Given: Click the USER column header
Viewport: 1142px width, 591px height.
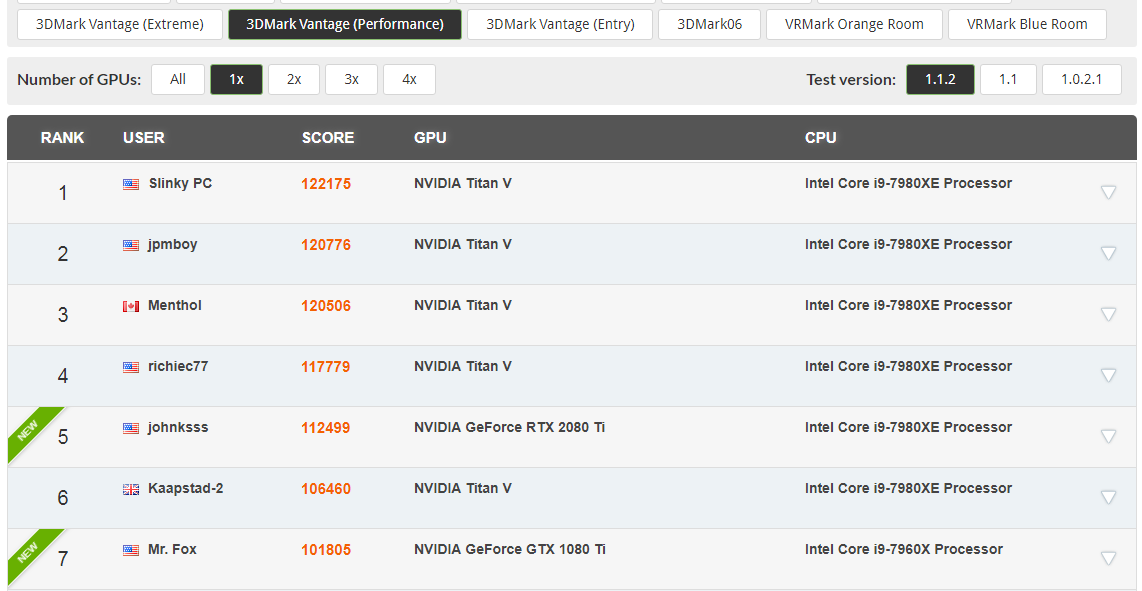Looking at the screenshot, I should click(144, 138).
